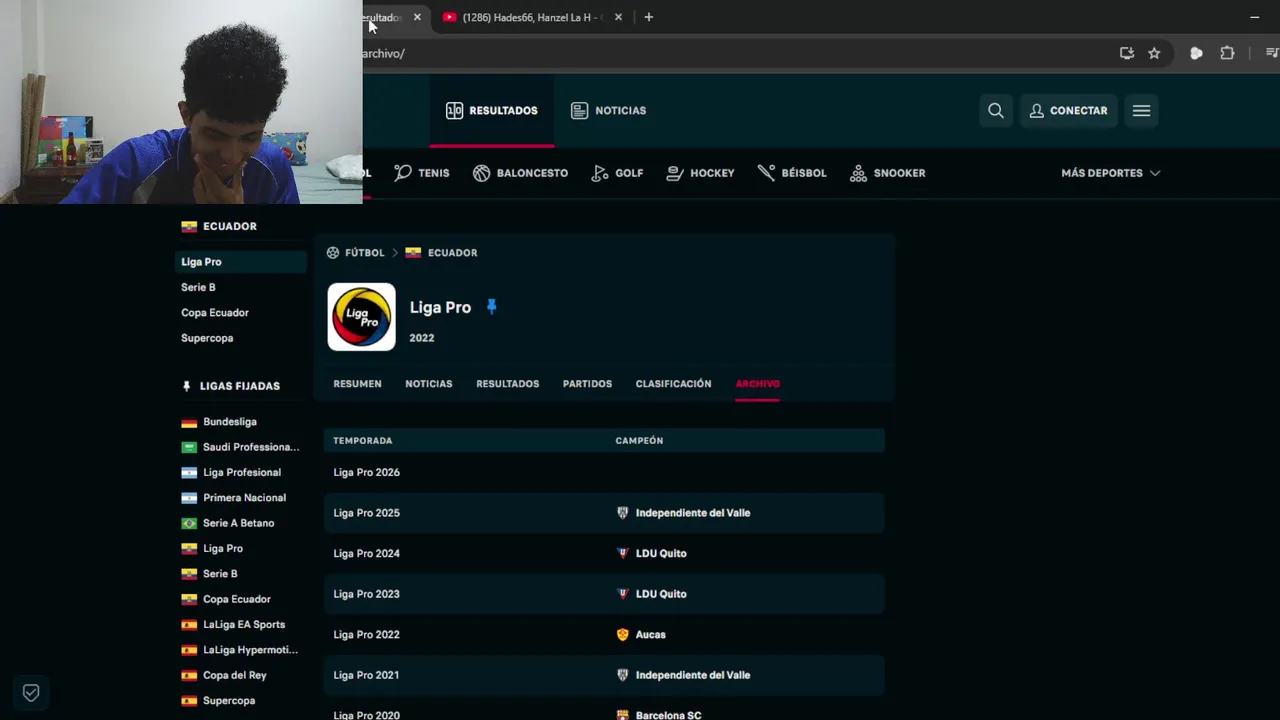Bookmark page with star icon
The width and height of the screenshot is (1280, 720).
pyautogui.click(x=1154, y=53)
